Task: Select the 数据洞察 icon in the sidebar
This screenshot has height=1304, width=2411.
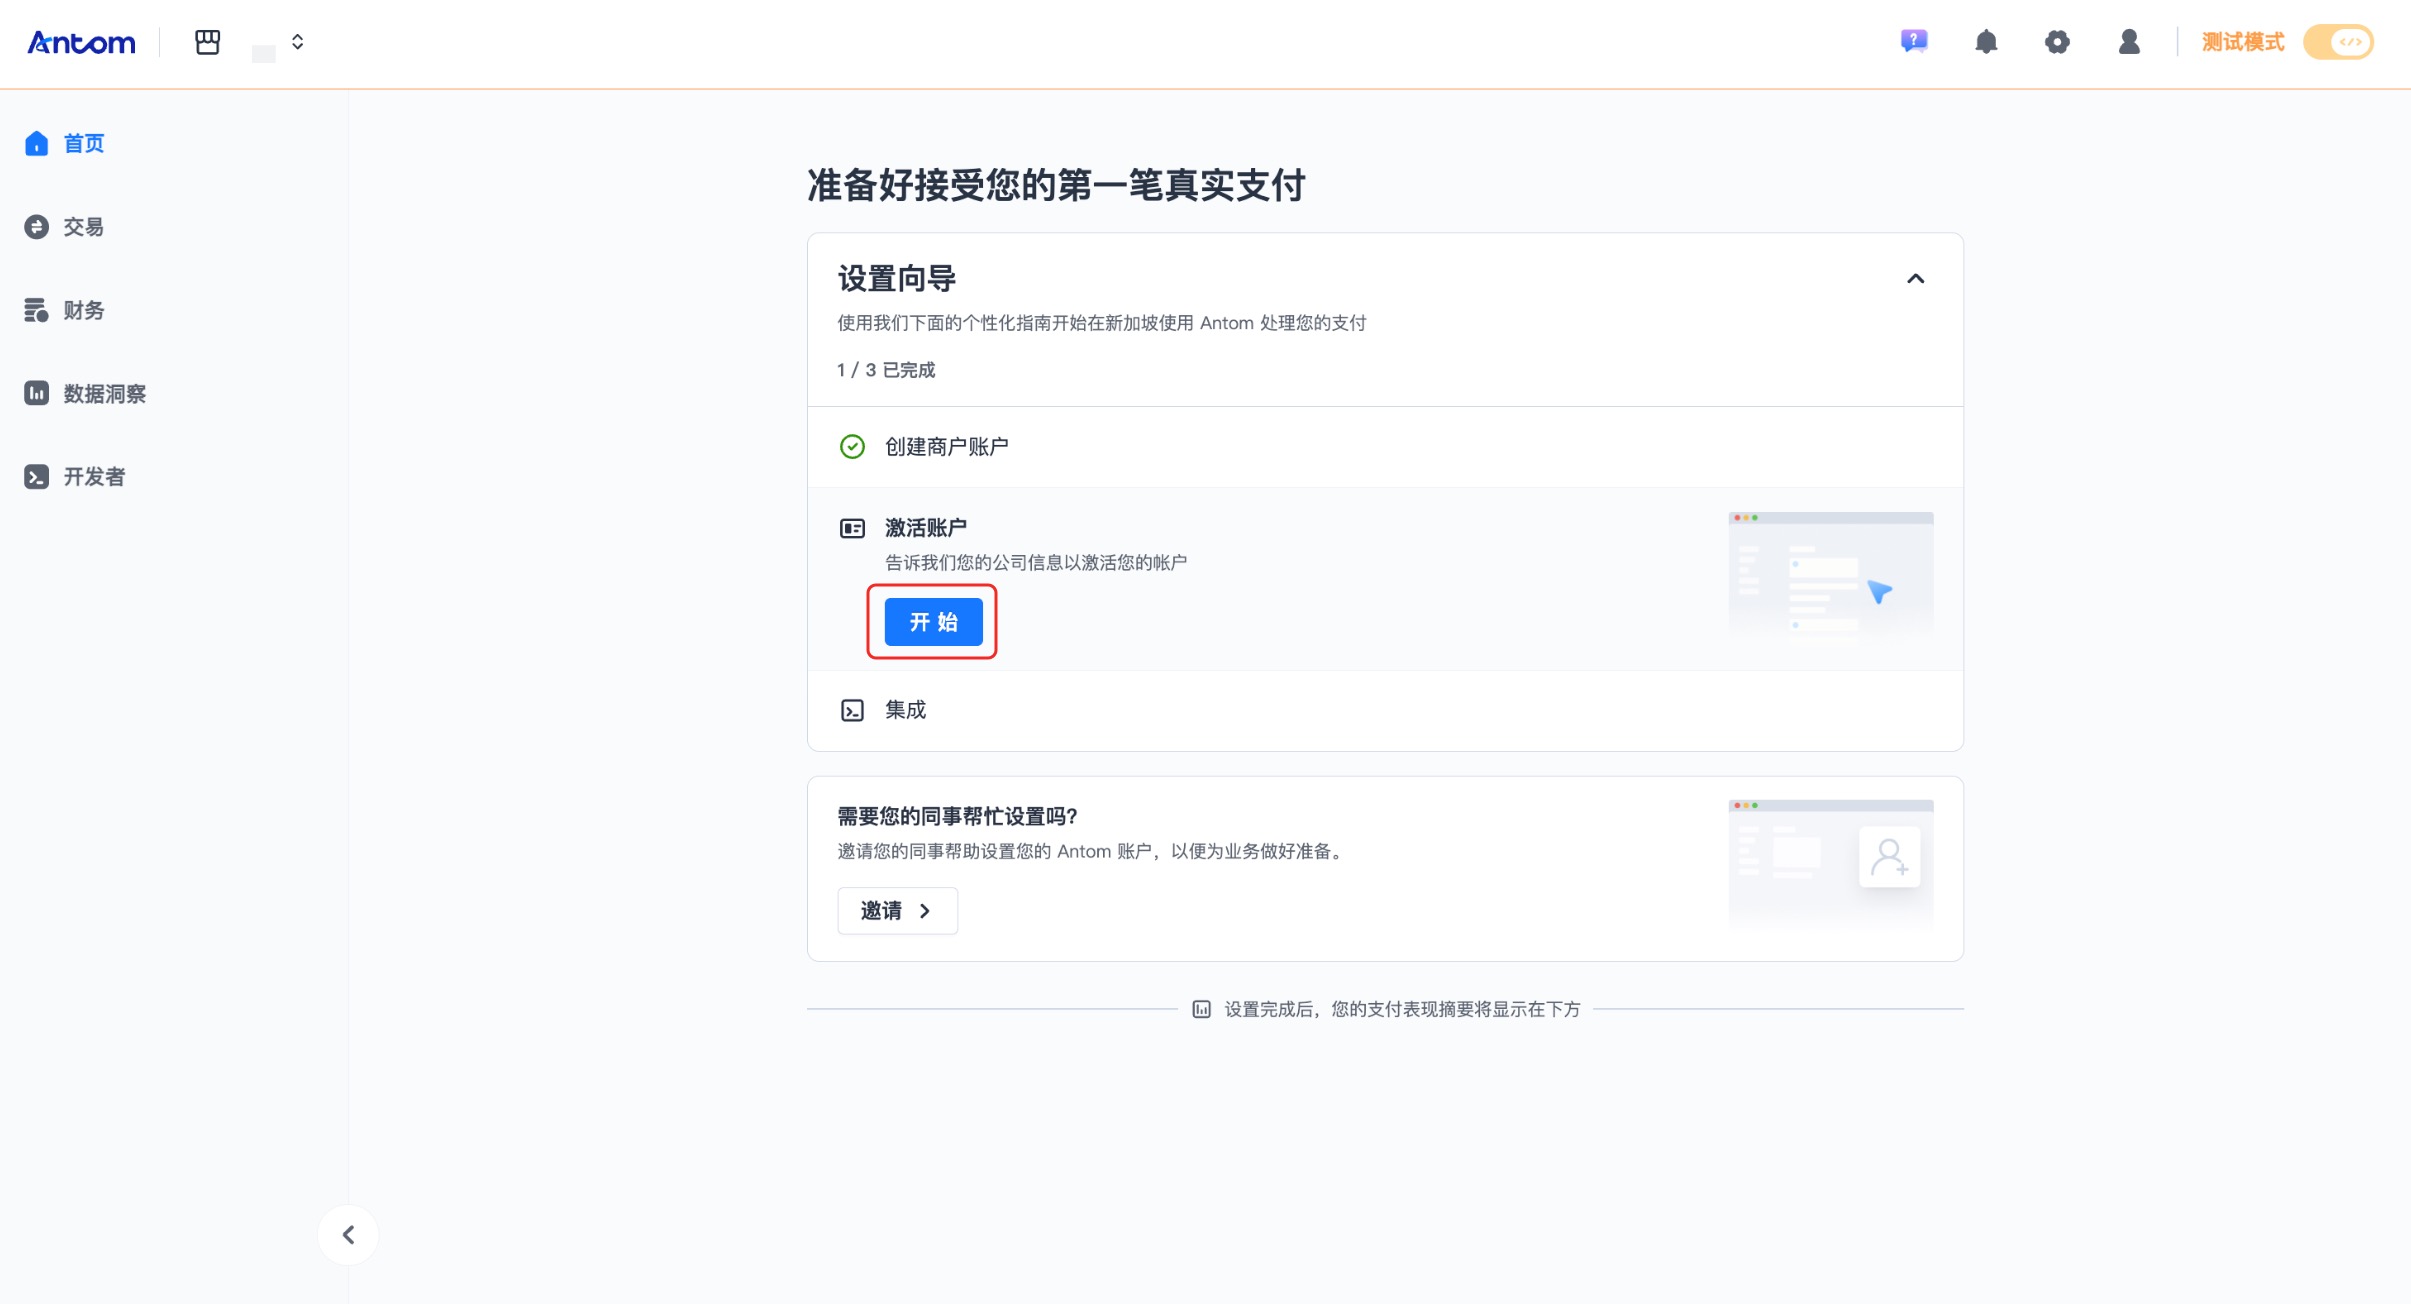Action: click(x=36, y=393)
